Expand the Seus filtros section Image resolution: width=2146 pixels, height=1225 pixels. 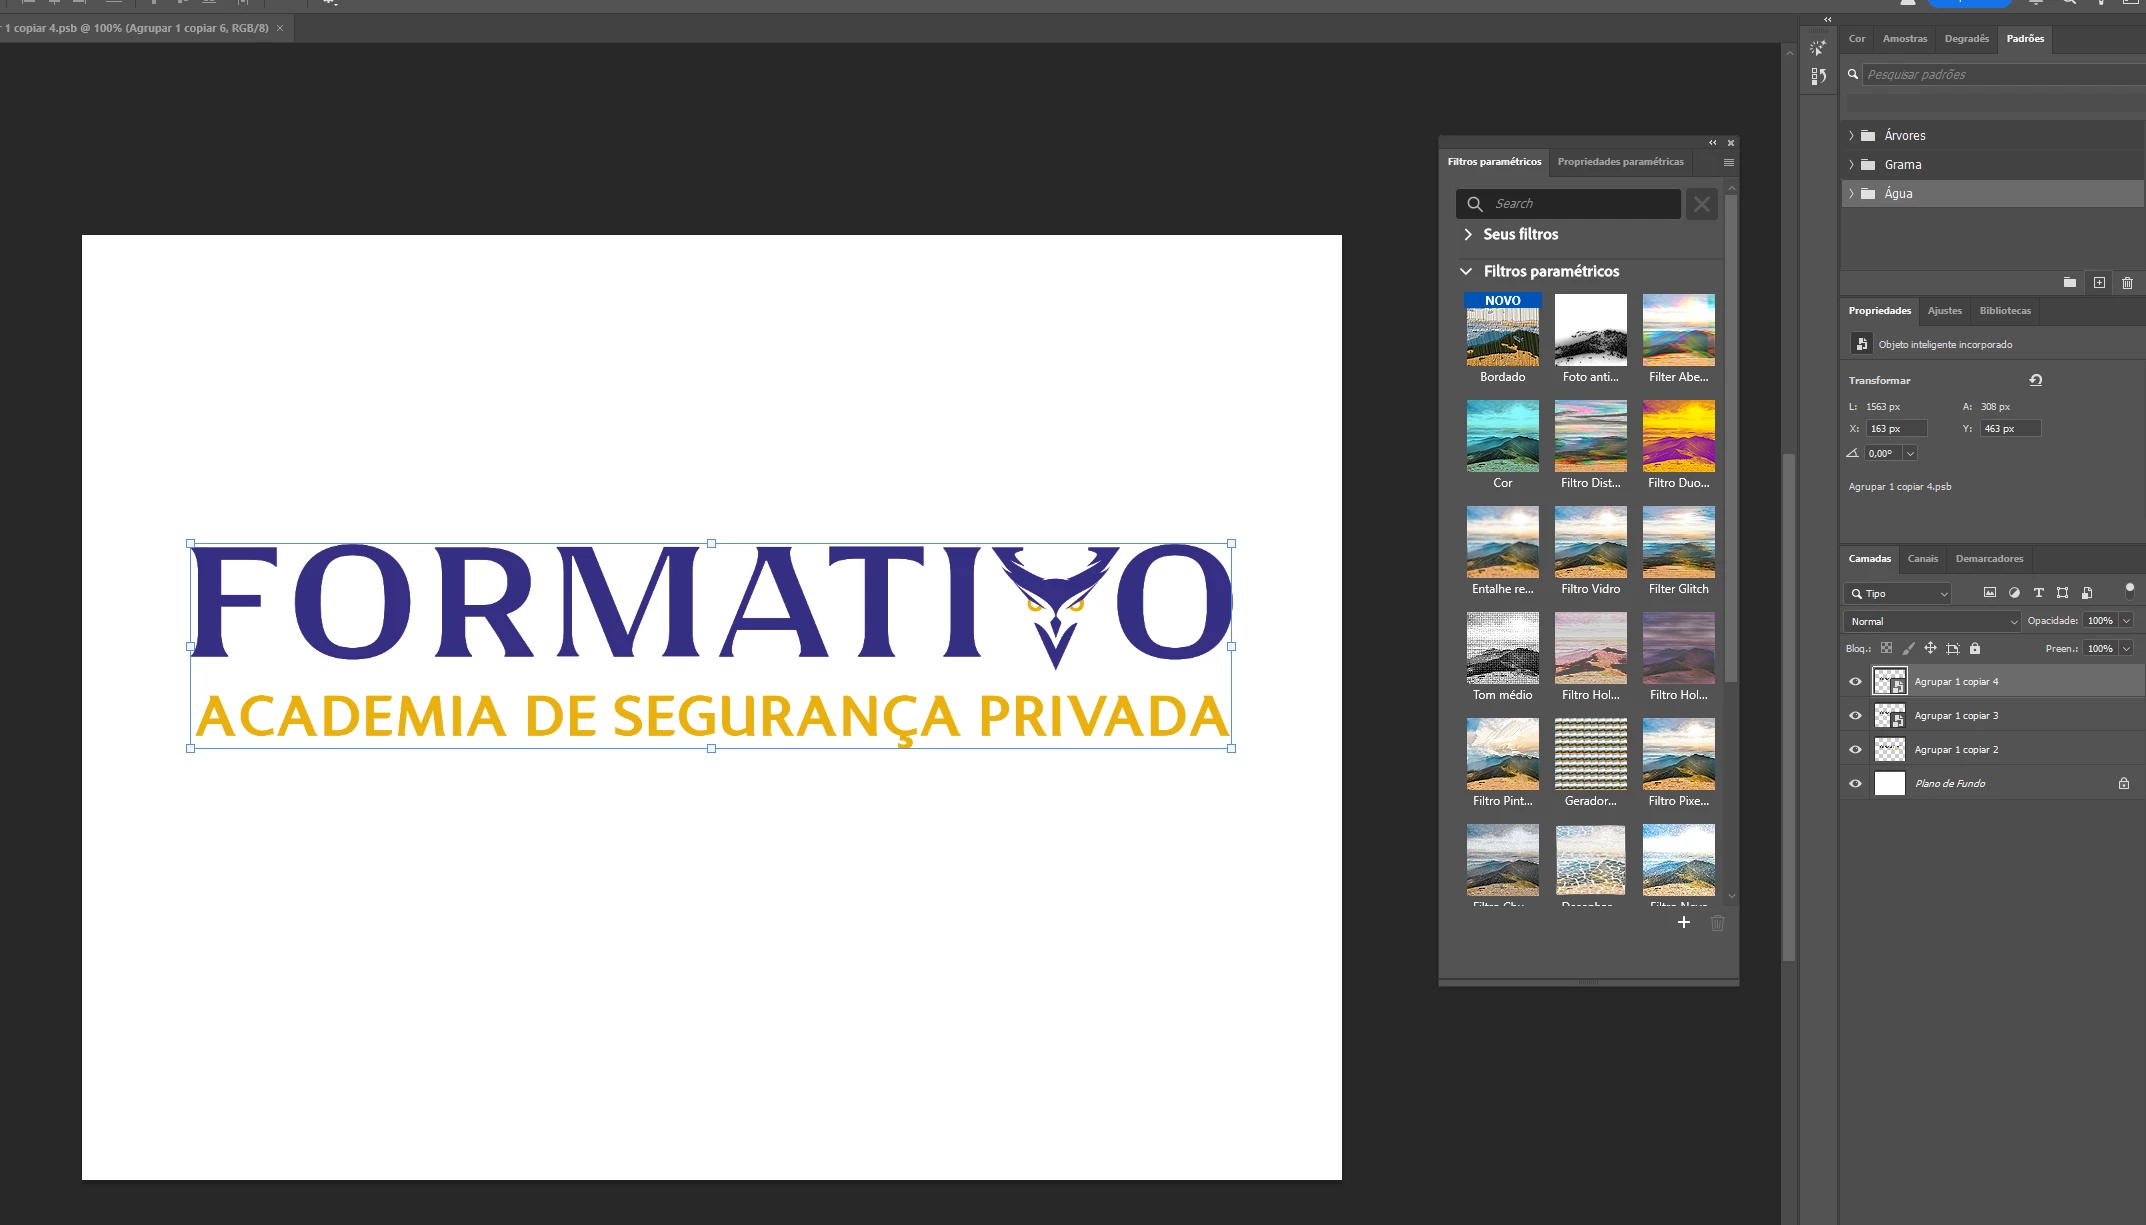pyautogui.click(x=1468, y=234)
